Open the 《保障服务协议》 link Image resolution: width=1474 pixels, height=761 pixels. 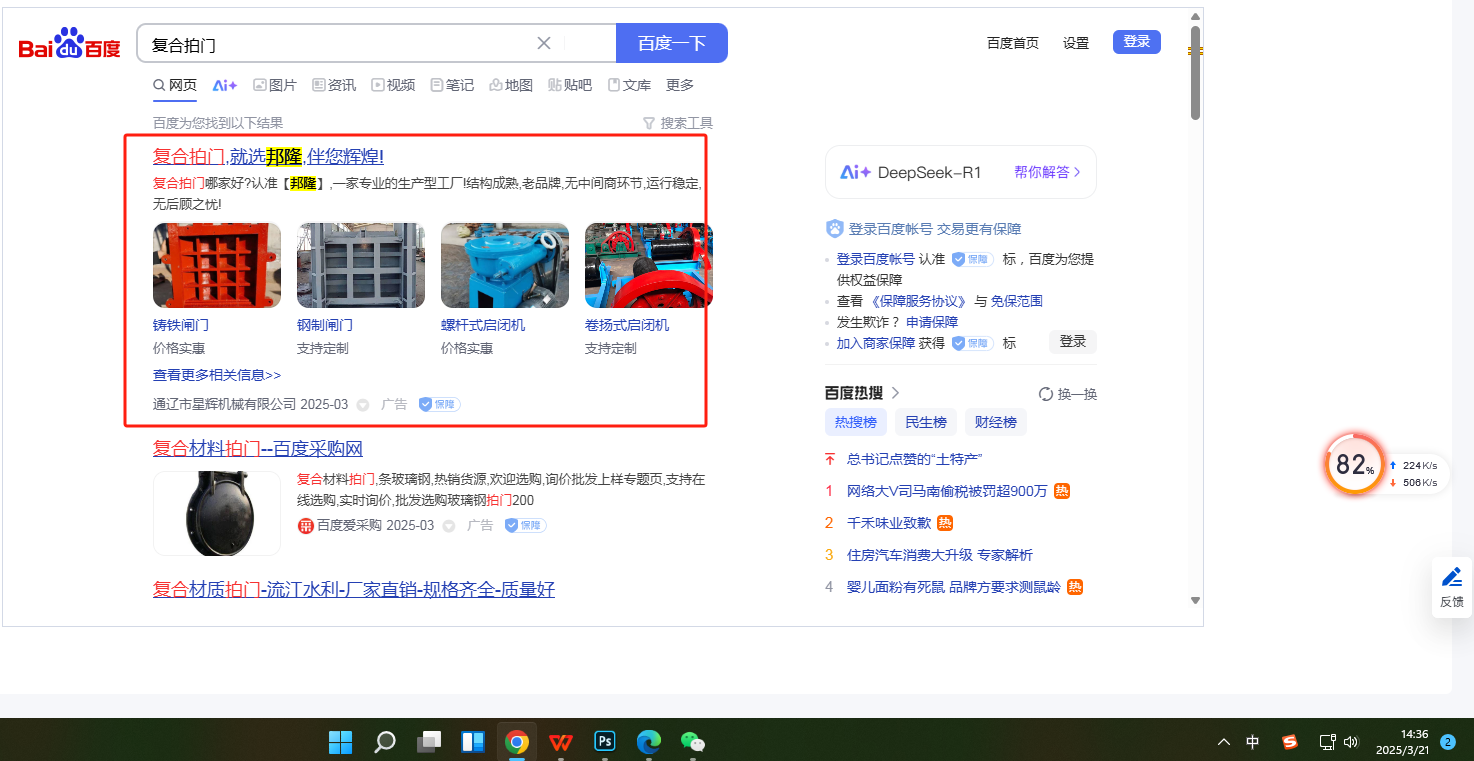click(x=919, y=301)
